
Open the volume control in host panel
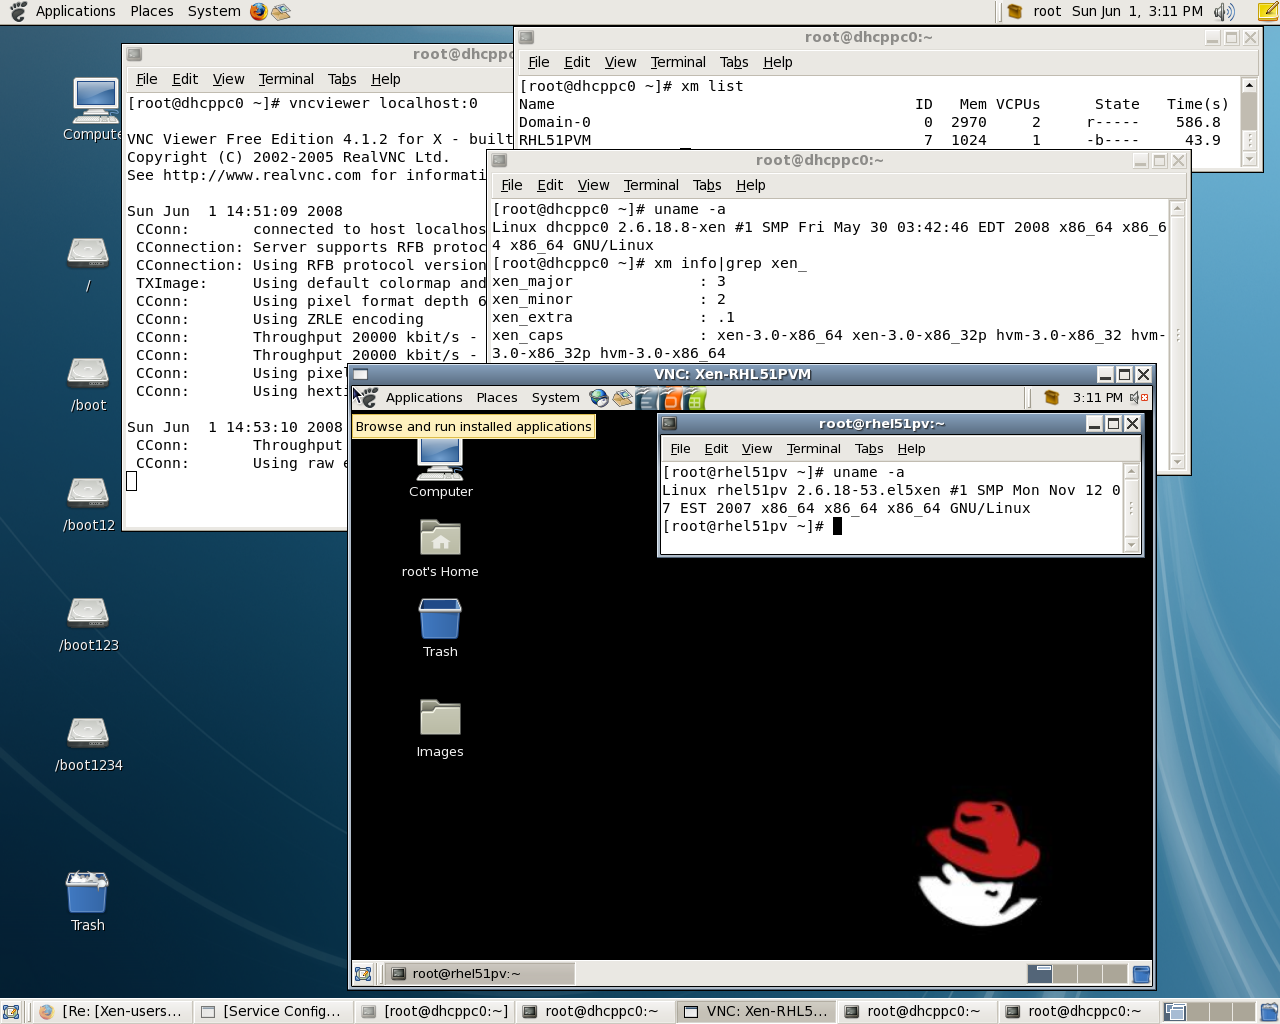1224,11
